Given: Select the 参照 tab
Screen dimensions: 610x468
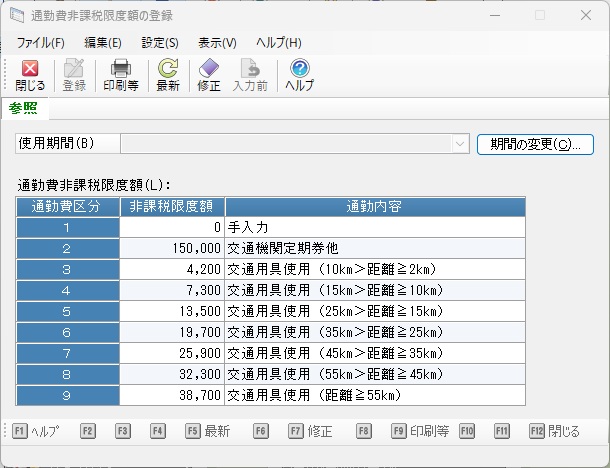Looking at the screenshot, I should pyautogui.click(x=23, y=107).
